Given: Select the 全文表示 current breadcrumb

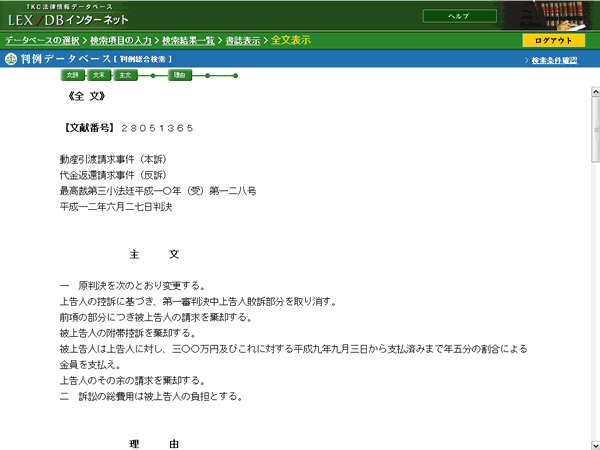Looking at the screenshot, I should click(291, 40).
